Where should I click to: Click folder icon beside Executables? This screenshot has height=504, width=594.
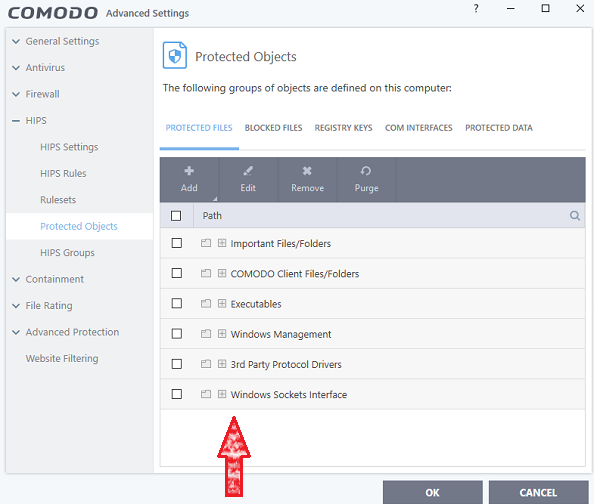[206, 304]
